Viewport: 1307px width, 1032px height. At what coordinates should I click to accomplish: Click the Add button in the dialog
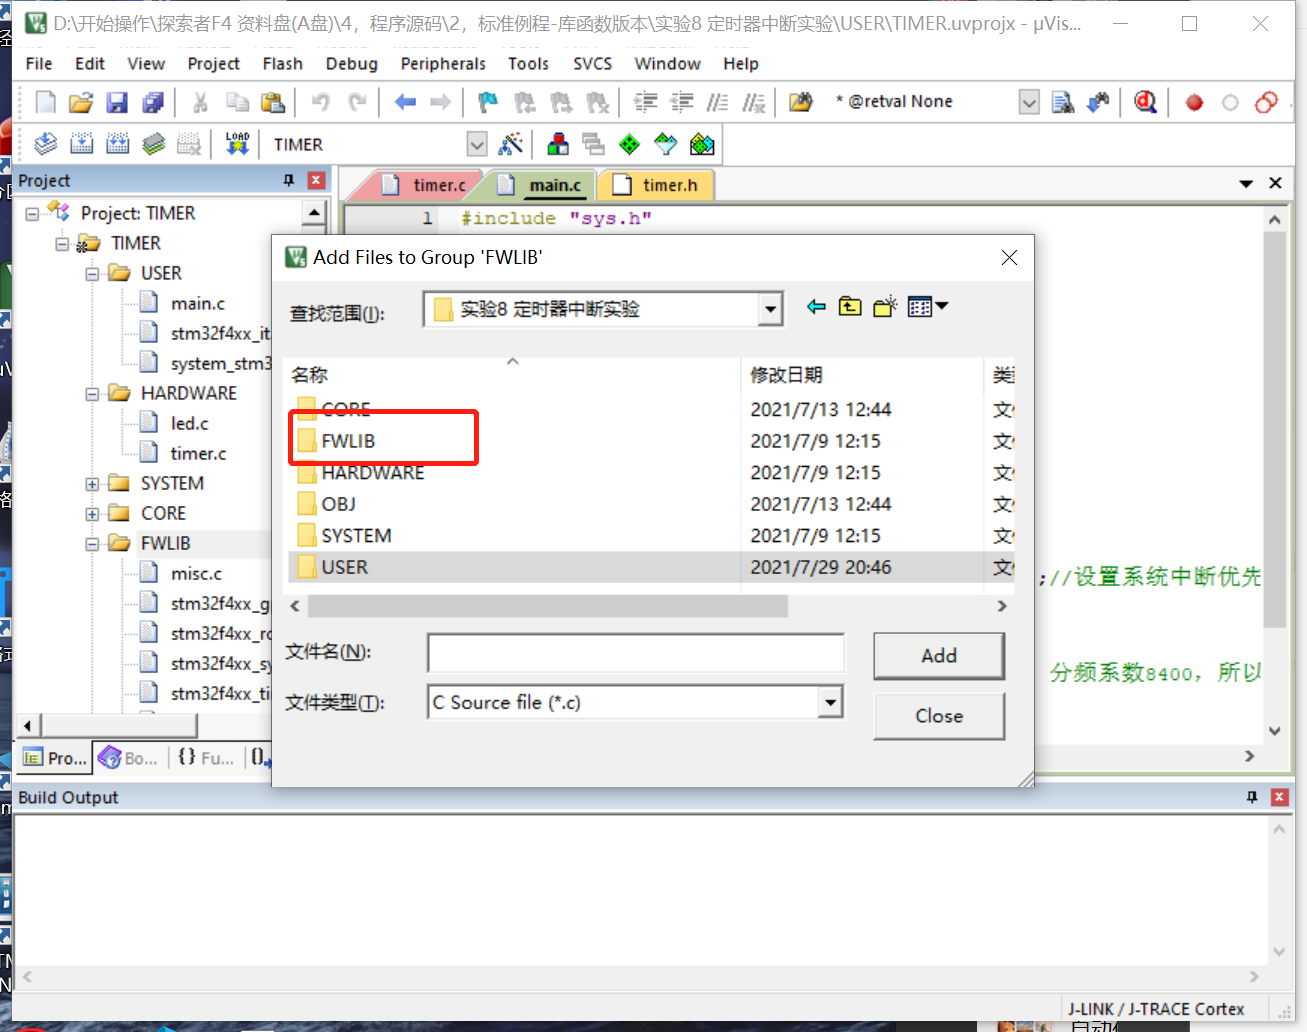tap(939, 656)
